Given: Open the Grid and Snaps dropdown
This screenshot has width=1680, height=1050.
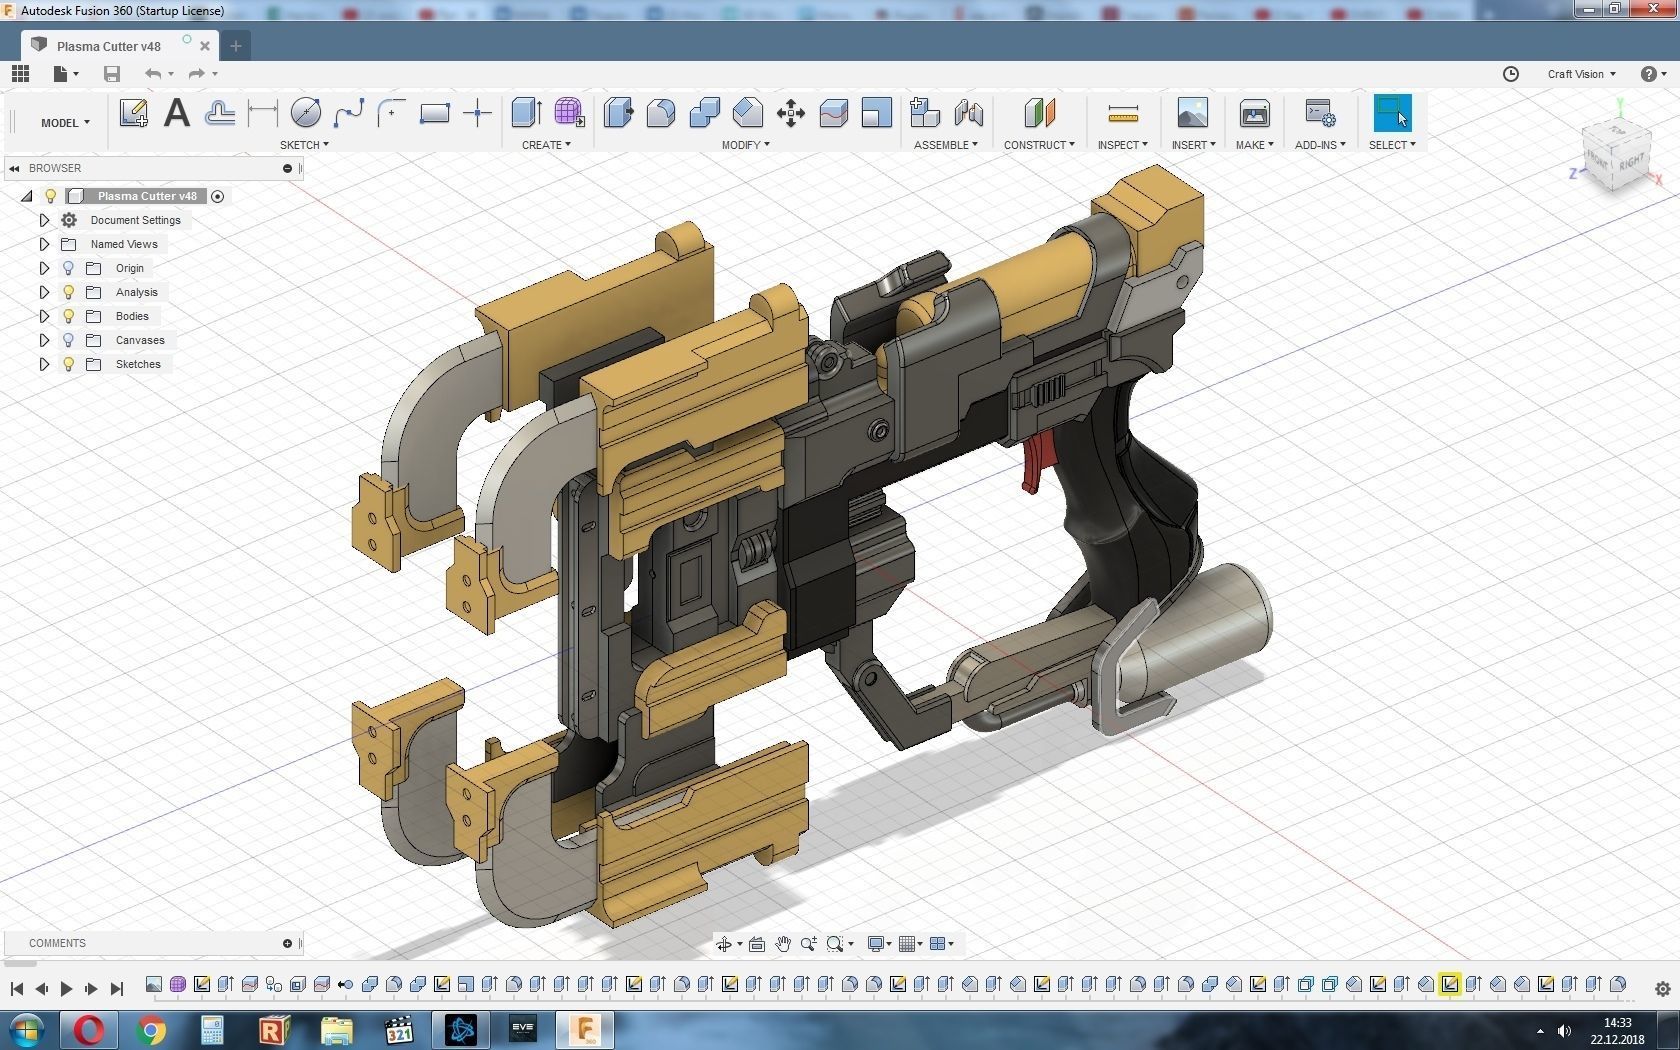Looking at the screenshot, I should [x=910, y=944].
